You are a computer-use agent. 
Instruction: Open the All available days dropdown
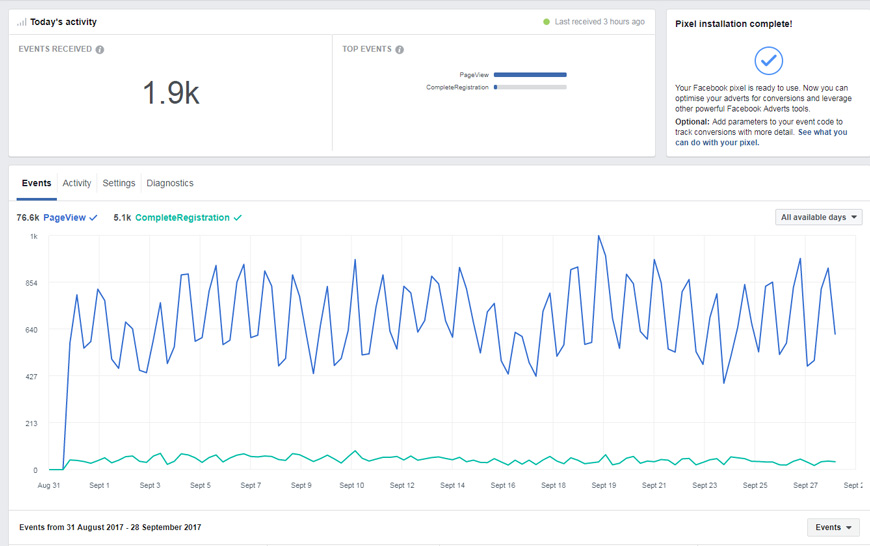[818, 217]
